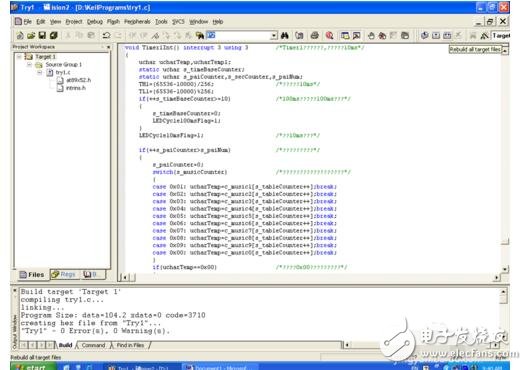Click the Save All icon
The width and height of the screenshot is (527, 370).
point(54,35)
